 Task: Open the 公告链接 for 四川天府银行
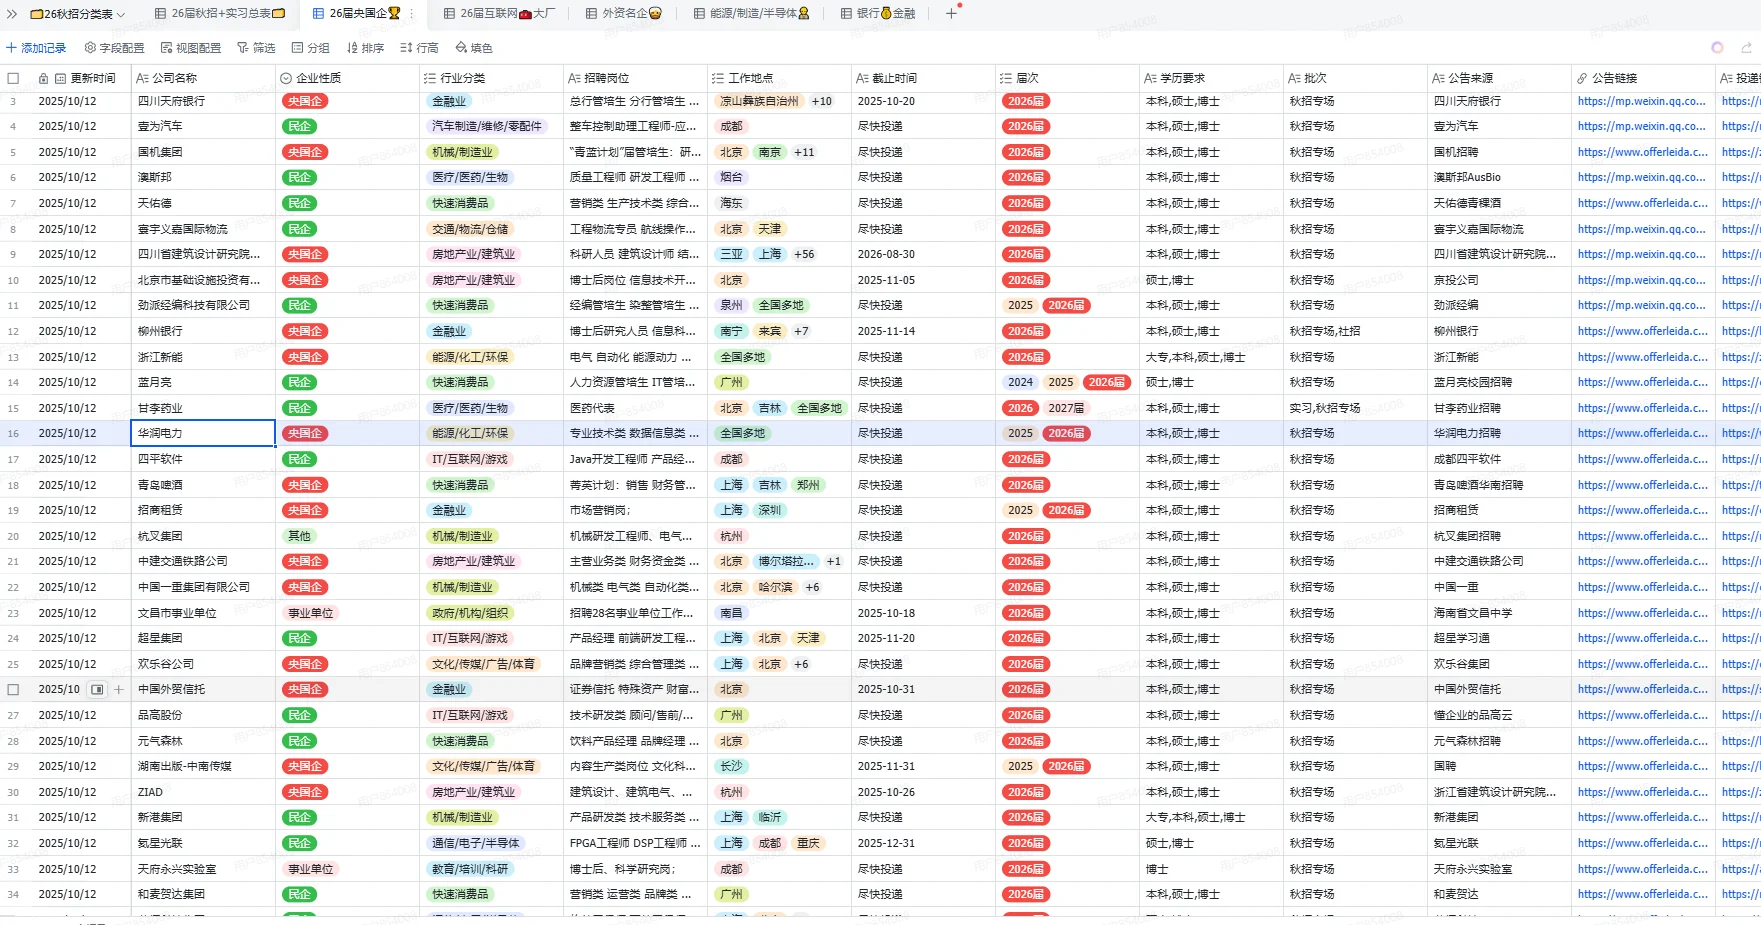tap(1642, 101)
